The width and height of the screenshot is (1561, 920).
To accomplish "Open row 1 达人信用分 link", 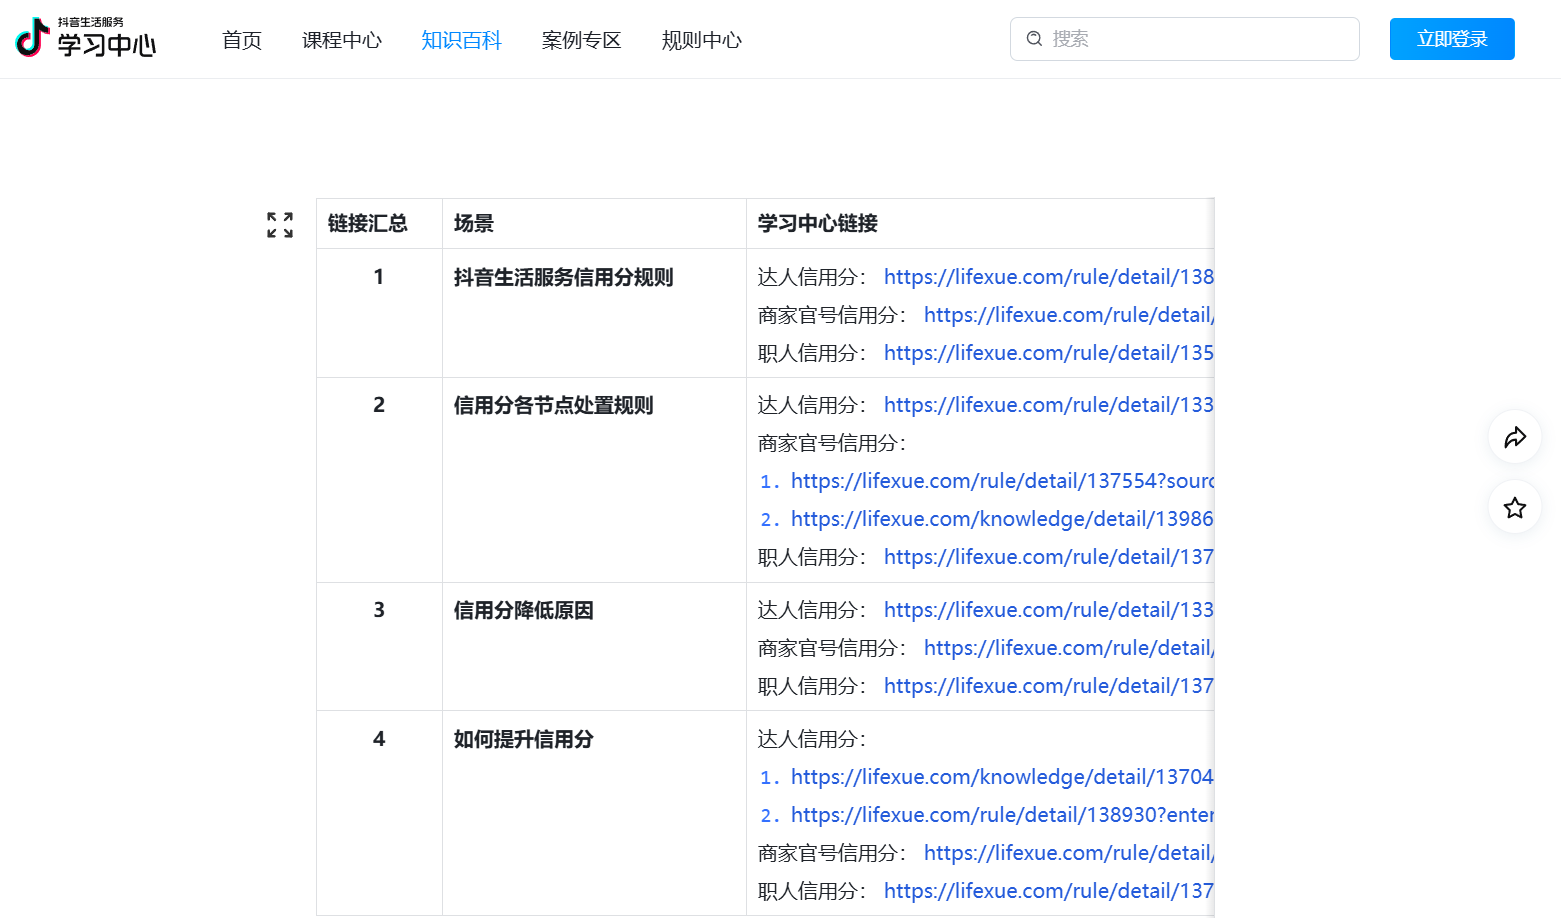I will click(1048, 277).
